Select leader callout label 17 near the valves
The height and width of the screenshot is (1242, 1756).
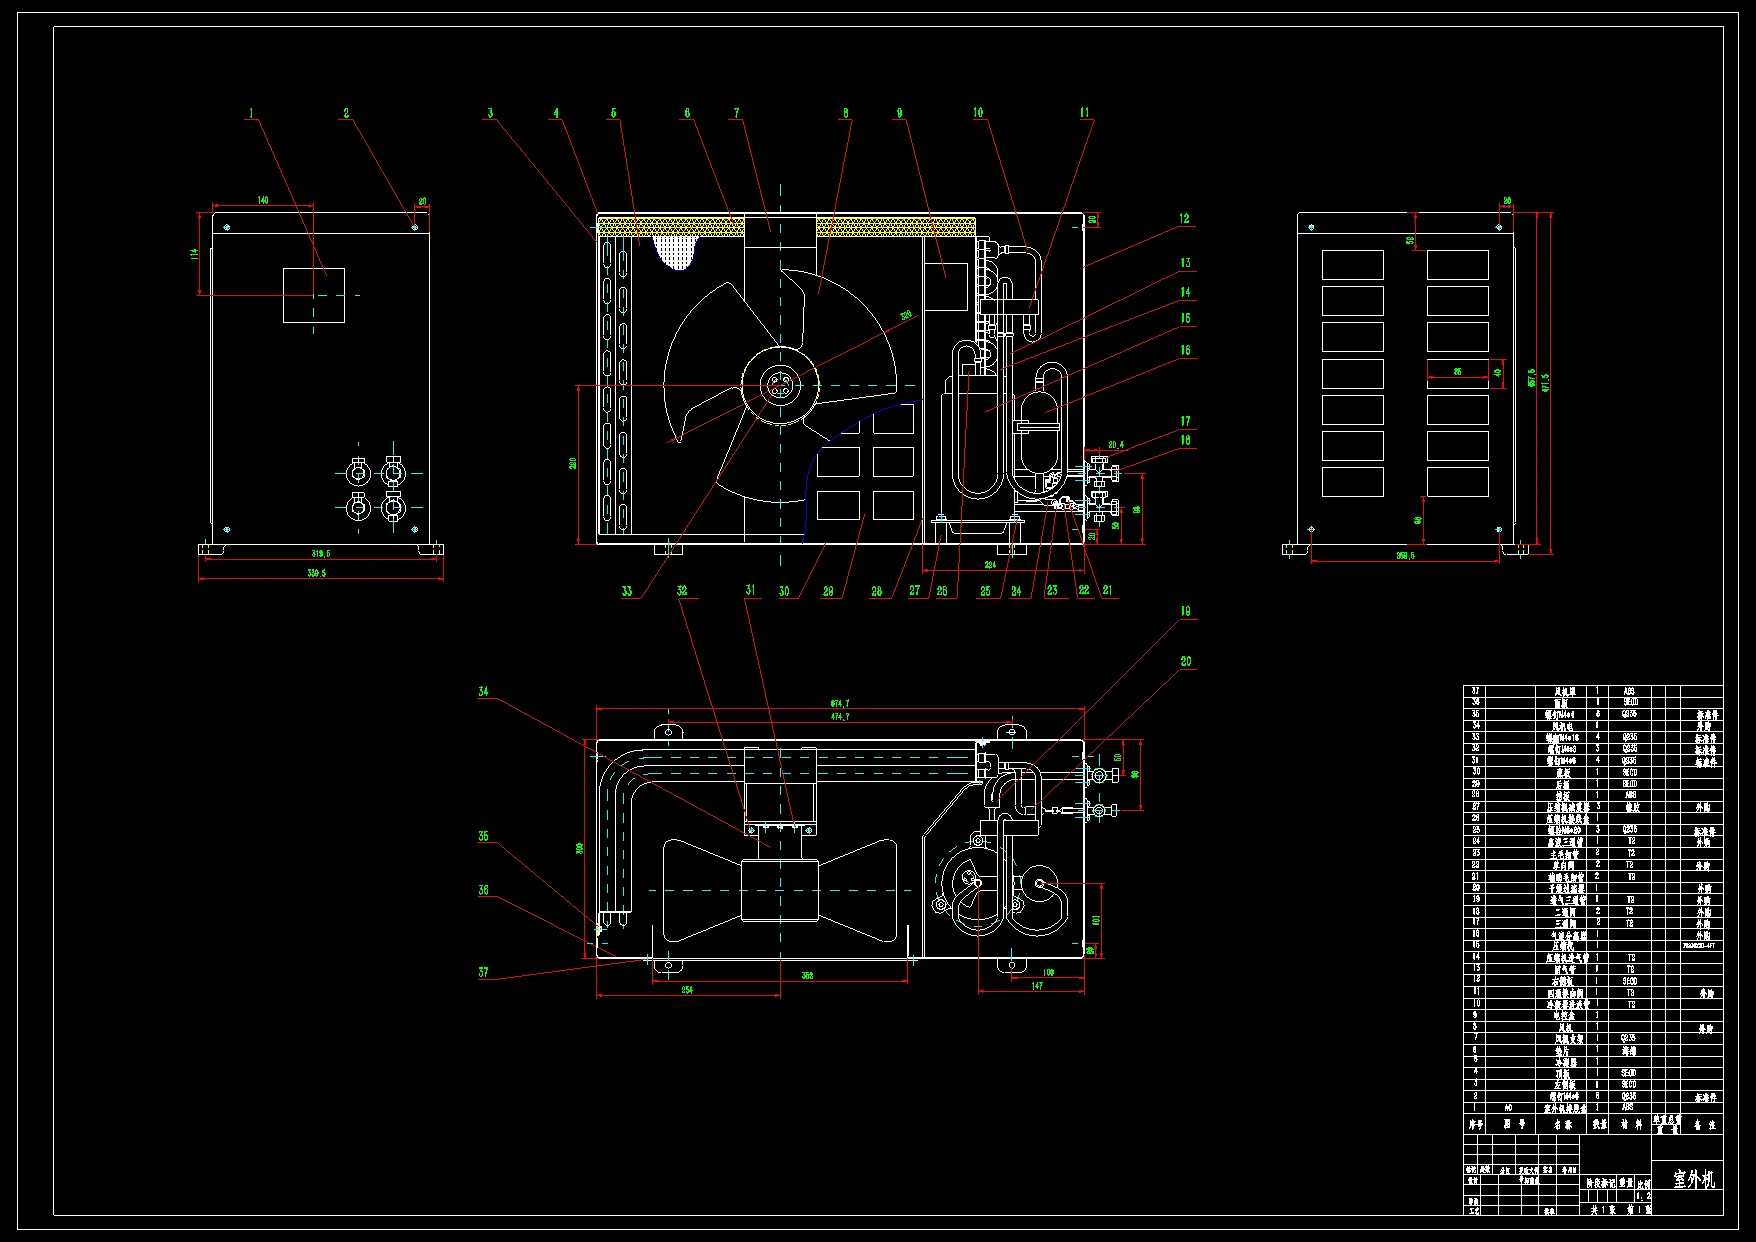point(1185,422)
